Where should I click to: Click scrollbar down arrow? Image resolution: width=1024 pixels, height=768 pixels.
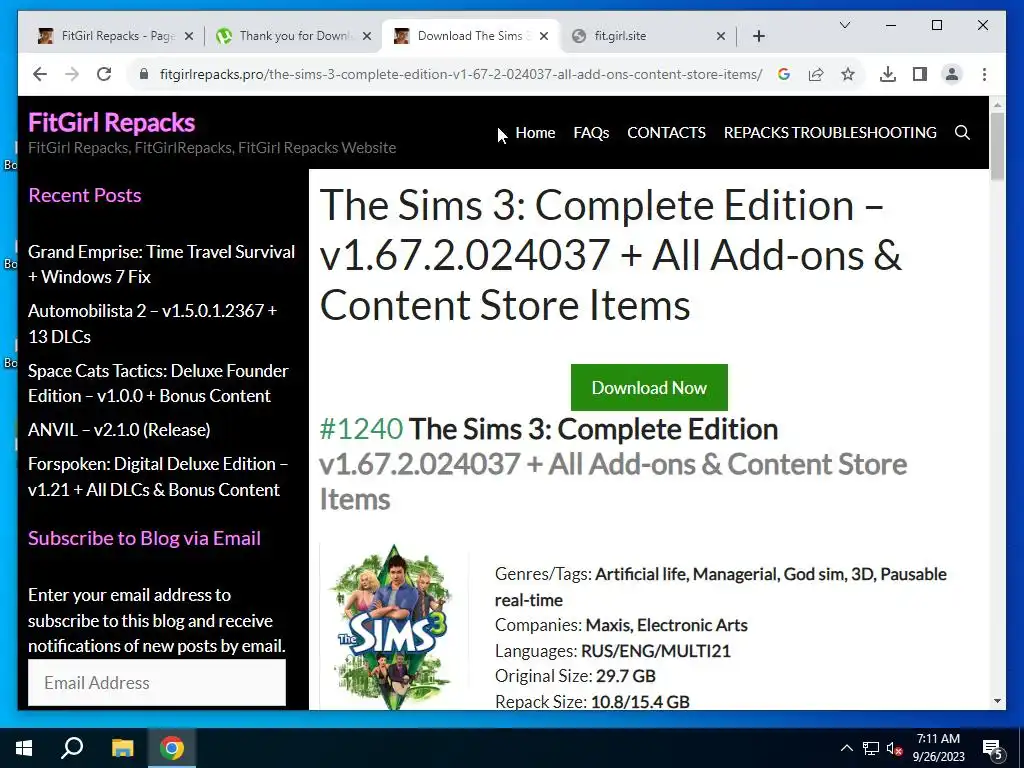997,701
